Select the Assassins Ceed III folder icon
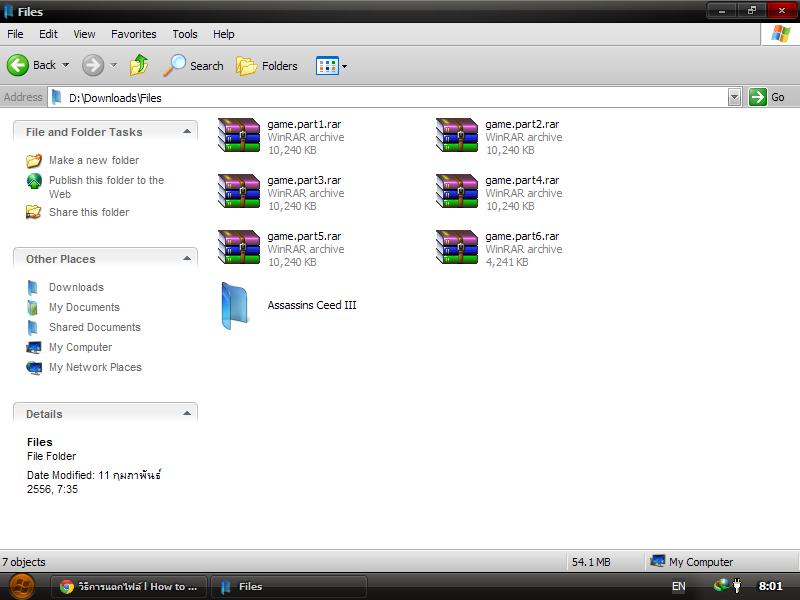Image resolution: width=800 pixels, height=600 pixels. tap(235, 306)
